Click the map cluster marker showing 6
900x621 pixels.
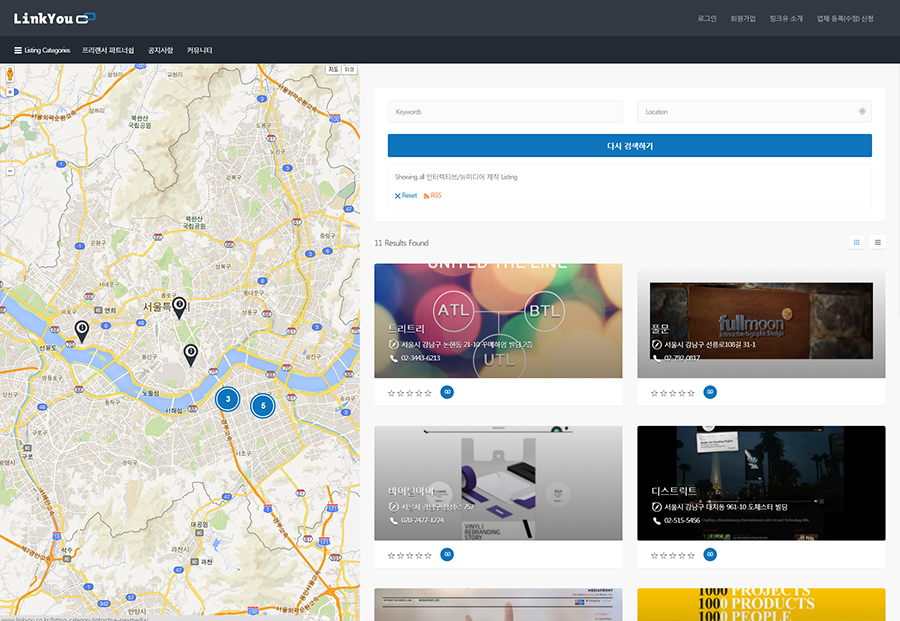(262, 405)
